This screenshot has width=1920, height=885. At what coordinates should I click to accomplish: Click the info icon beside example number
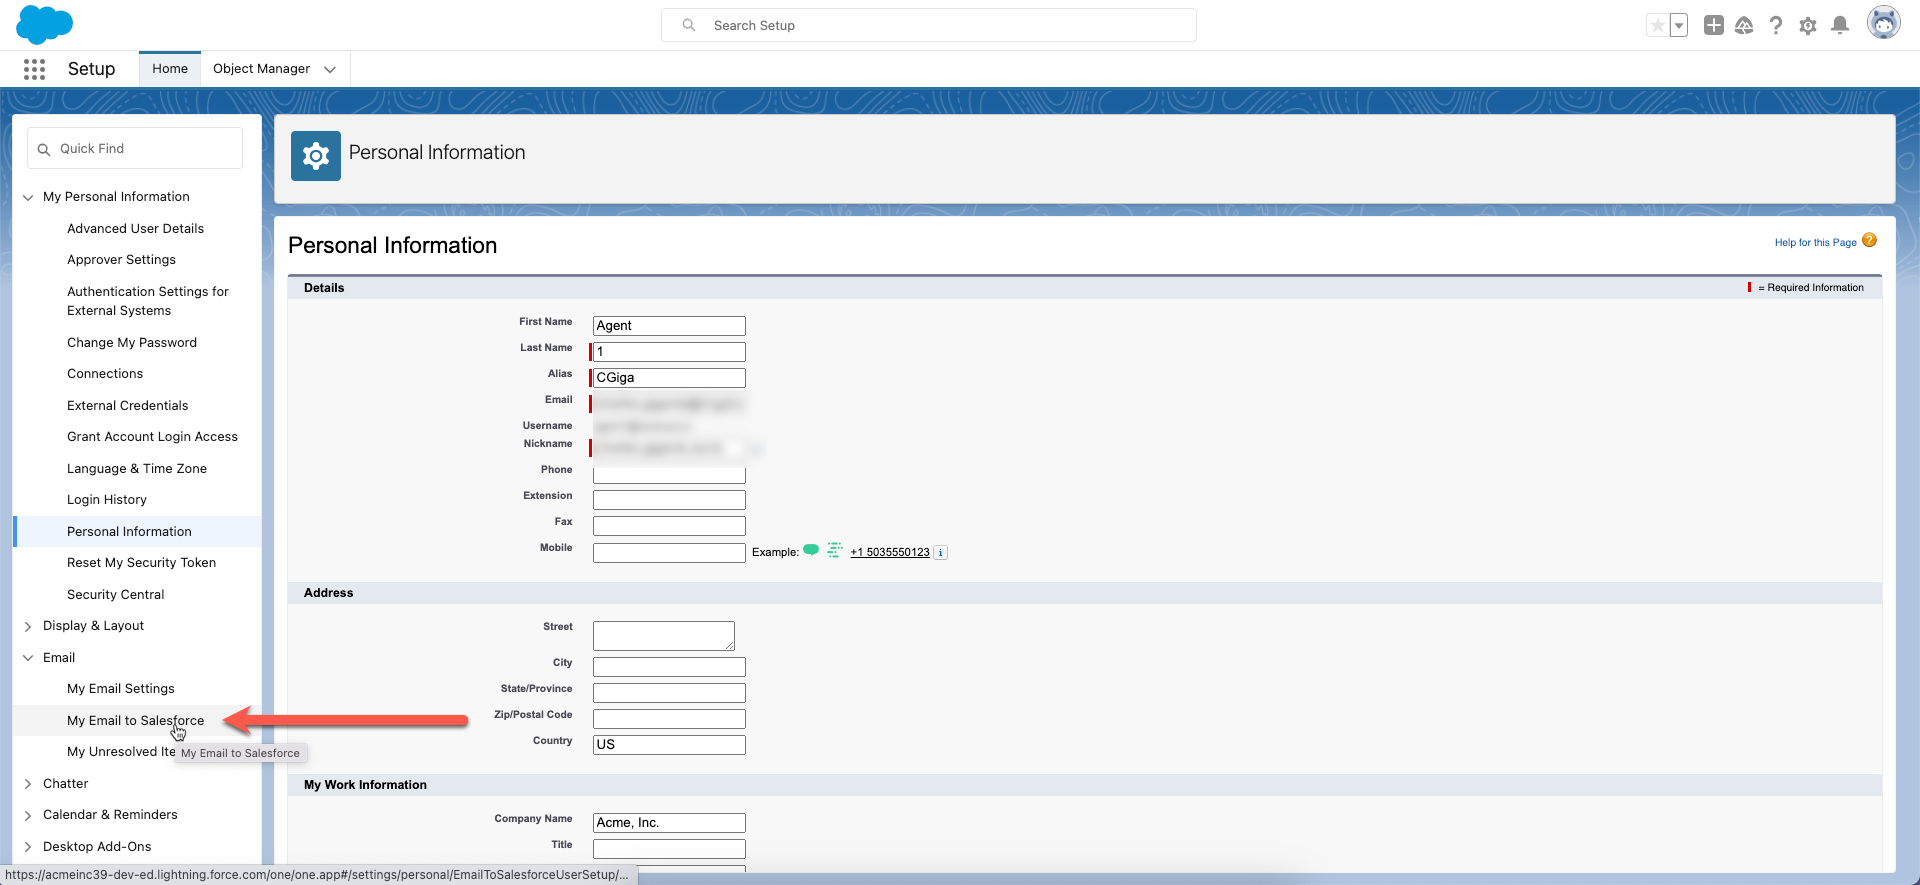(x=941, y=553)
